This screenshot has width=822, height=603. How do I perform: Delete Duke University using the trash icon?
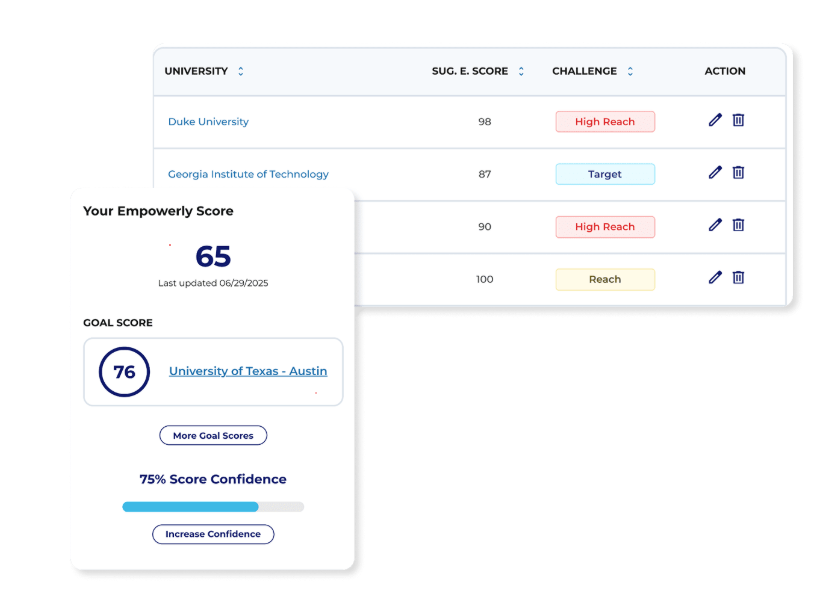click(x=738, y=120)
